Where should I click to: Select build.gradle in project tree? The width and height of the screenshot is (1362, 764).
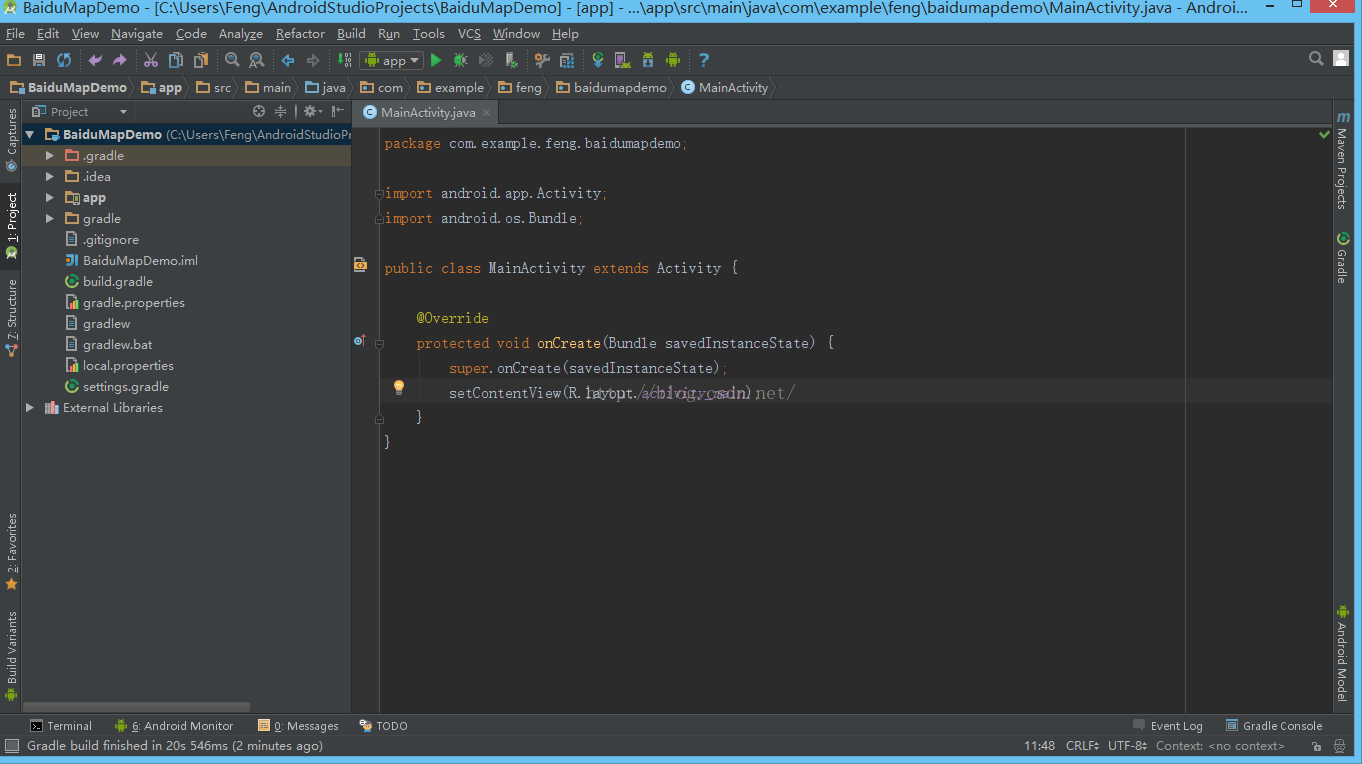(117, 282)
